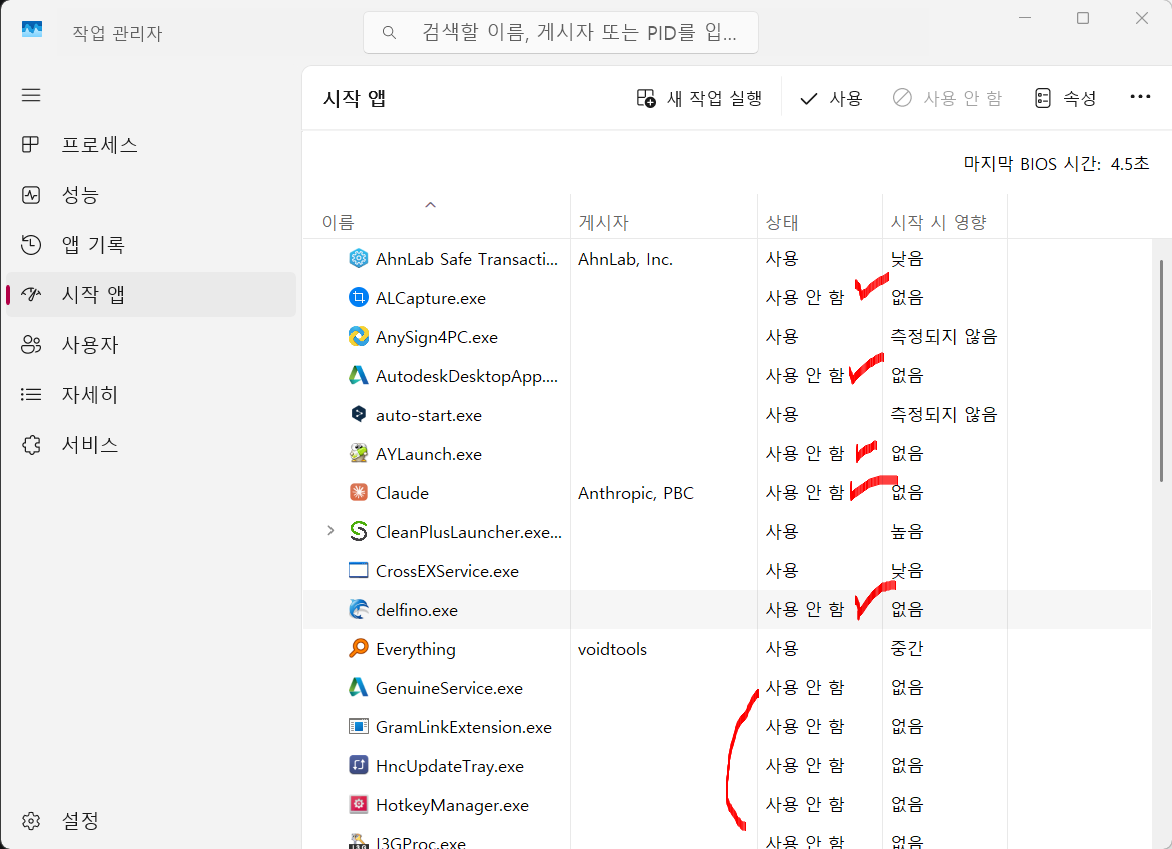Click the 사용자 users icon
1172x849 pixels.
point(31,345)
